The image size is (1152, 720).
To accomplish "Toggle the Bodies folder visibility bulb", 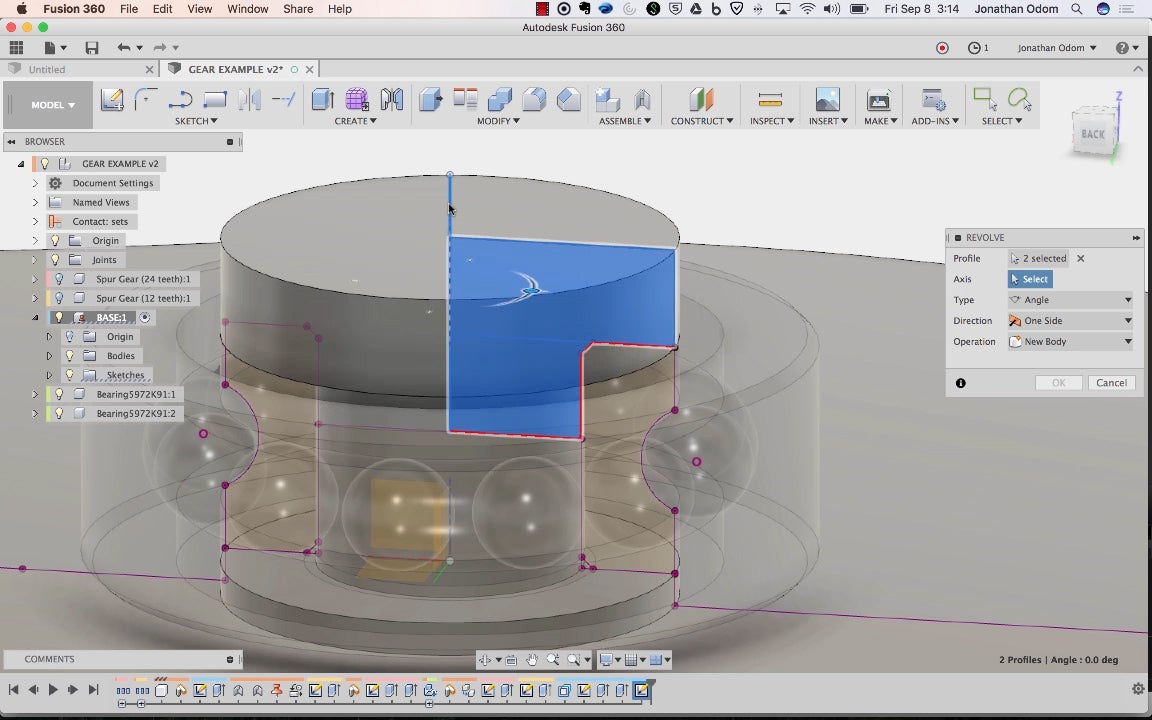I will pos(70,356).
